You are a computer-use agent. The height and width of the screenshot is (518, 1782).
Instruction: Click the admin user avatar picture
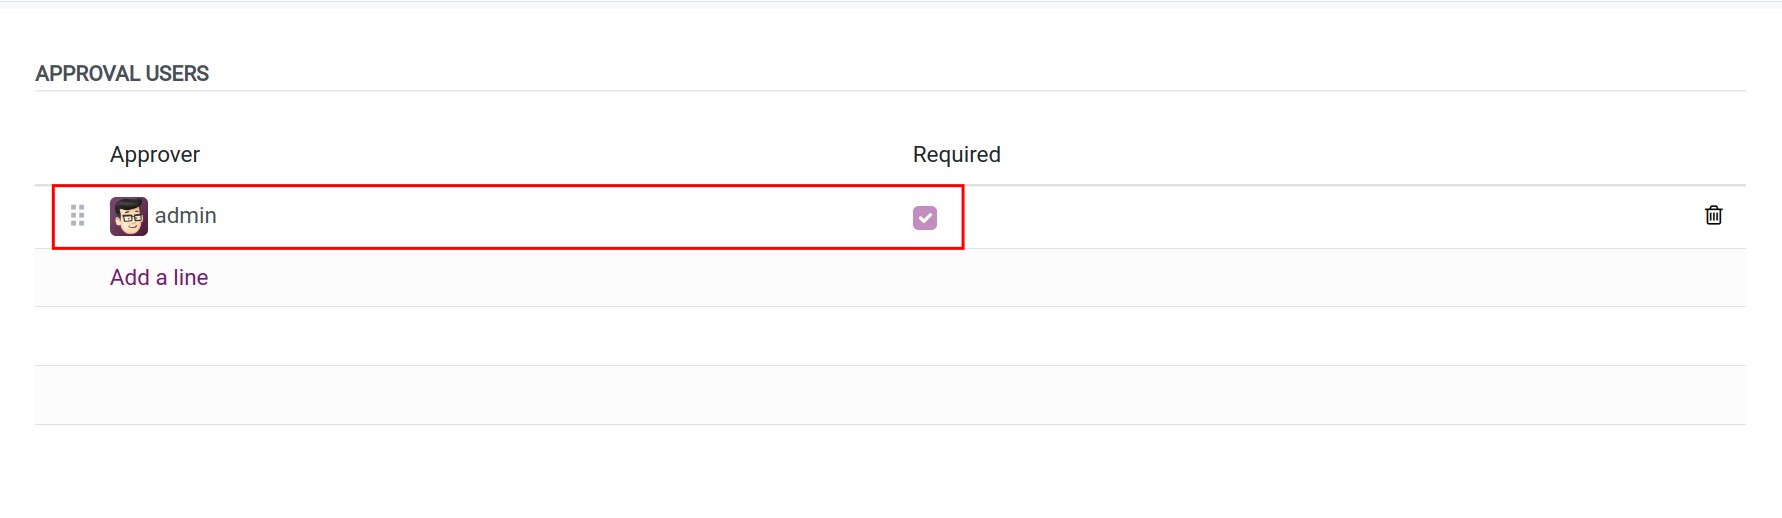[129, 217]
